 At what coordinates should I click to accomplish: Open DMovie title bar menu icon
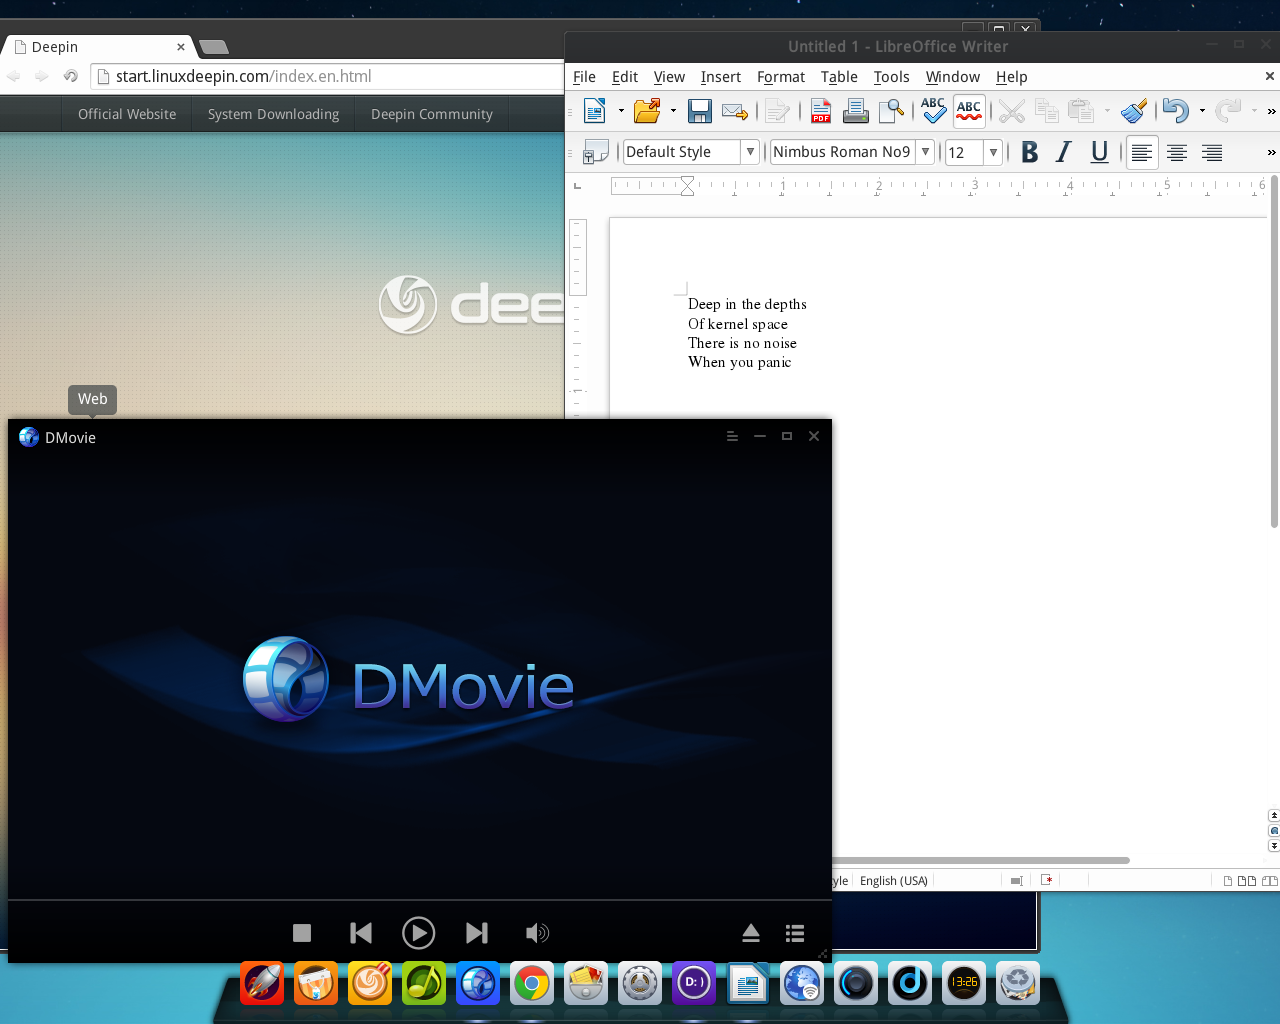click(732, 436)
